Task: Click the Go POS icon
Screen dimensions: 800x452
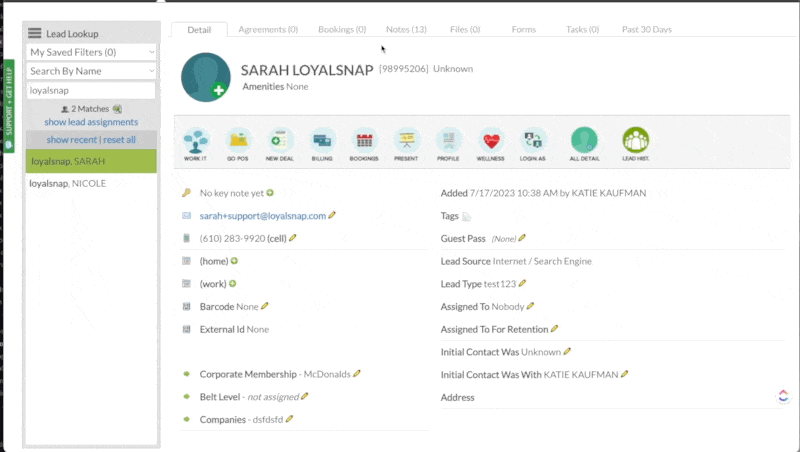Action: click(238, 142)
